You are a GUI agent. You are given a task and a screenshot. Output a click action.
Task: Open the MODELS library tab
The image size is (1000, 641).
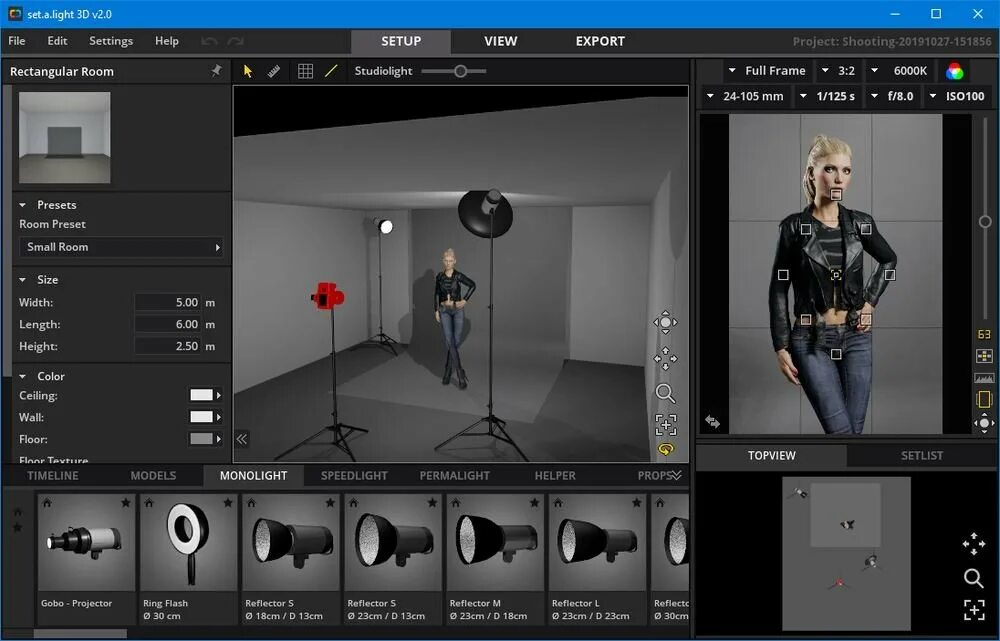click(x=153, y=475)
